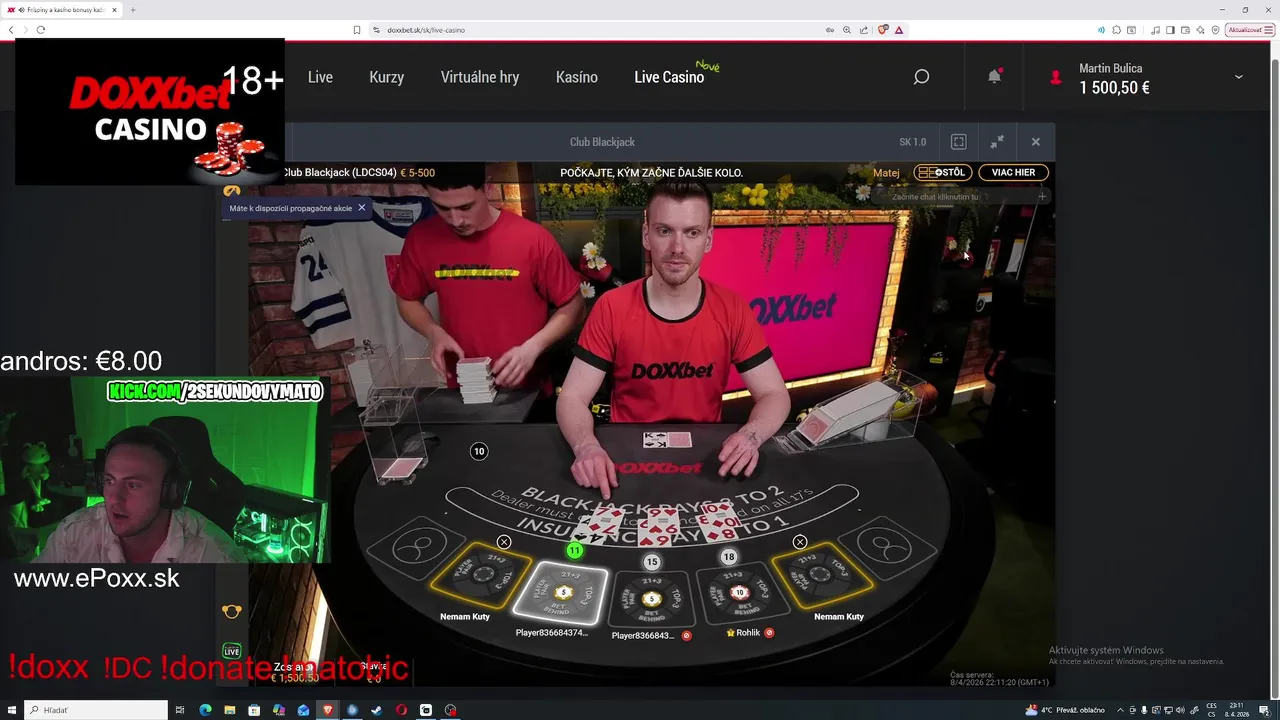
Task: Click the green LIVE badge icon
Action: tap(232, 651)
